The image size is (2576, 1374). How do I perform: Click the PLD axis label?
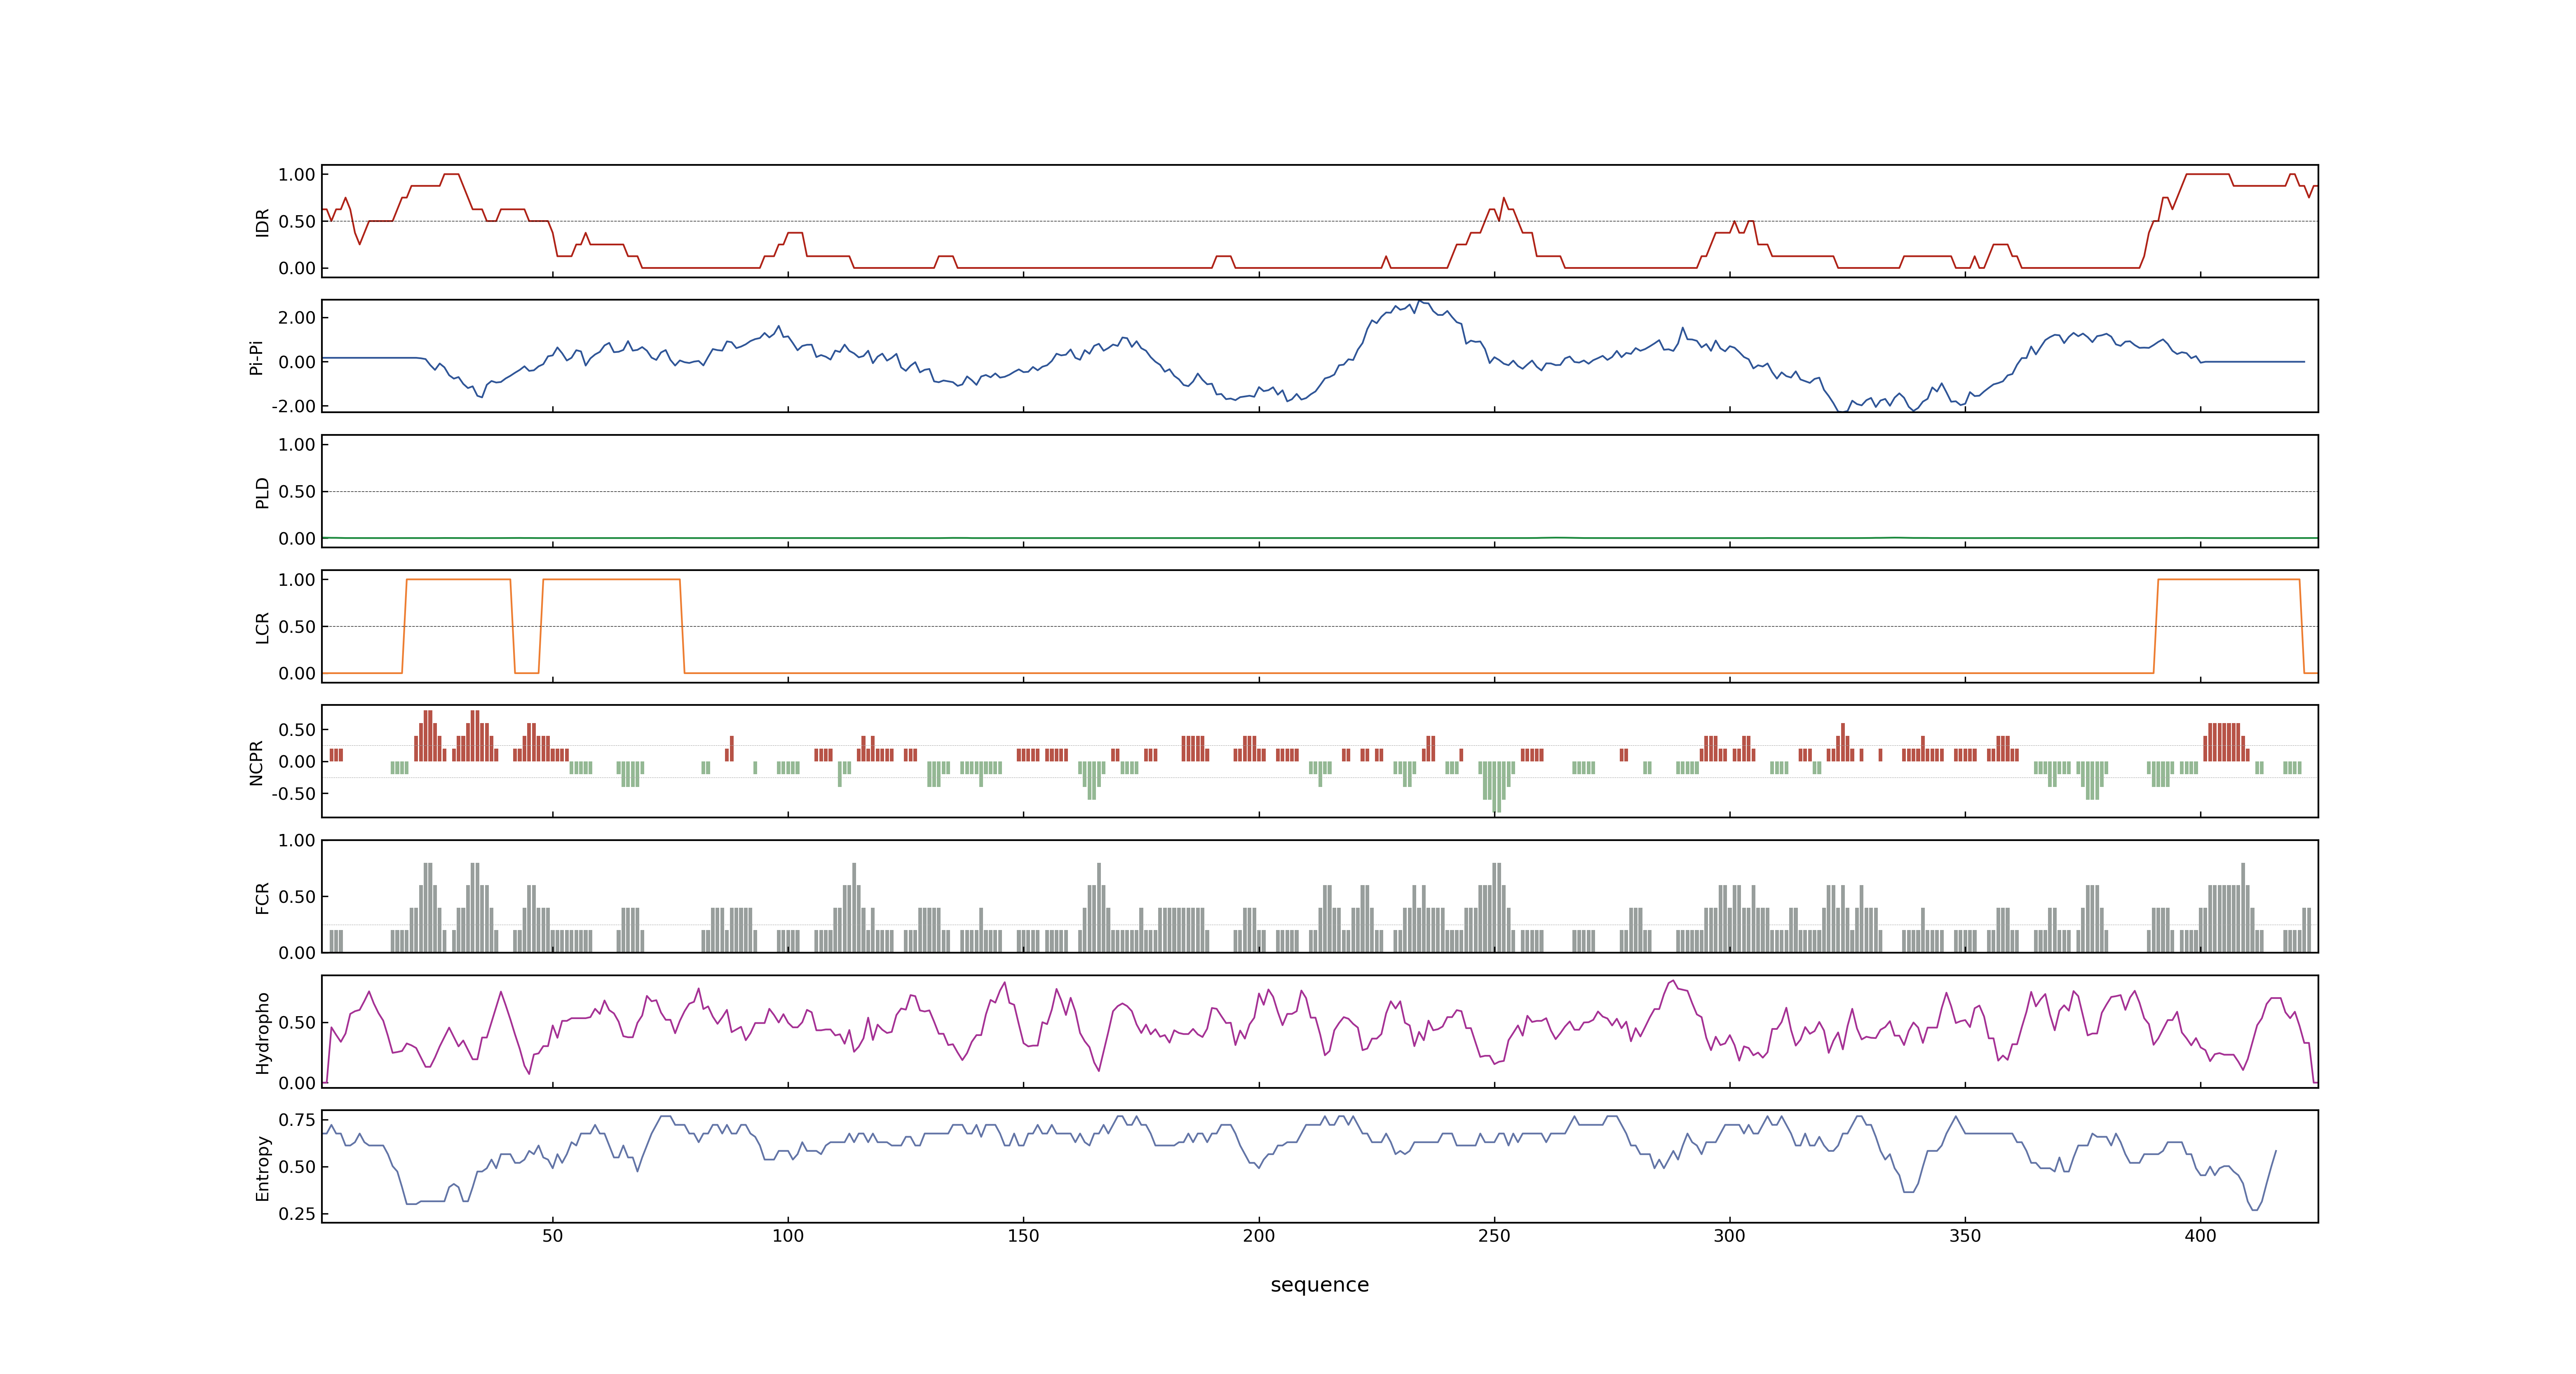pos(262,492)
